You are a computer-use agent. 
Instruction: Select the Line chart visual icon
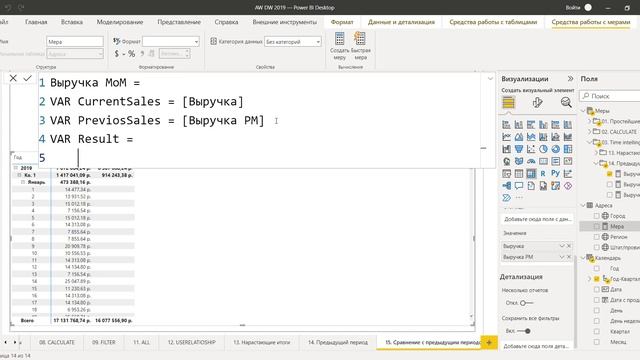[x=506, y=137]
